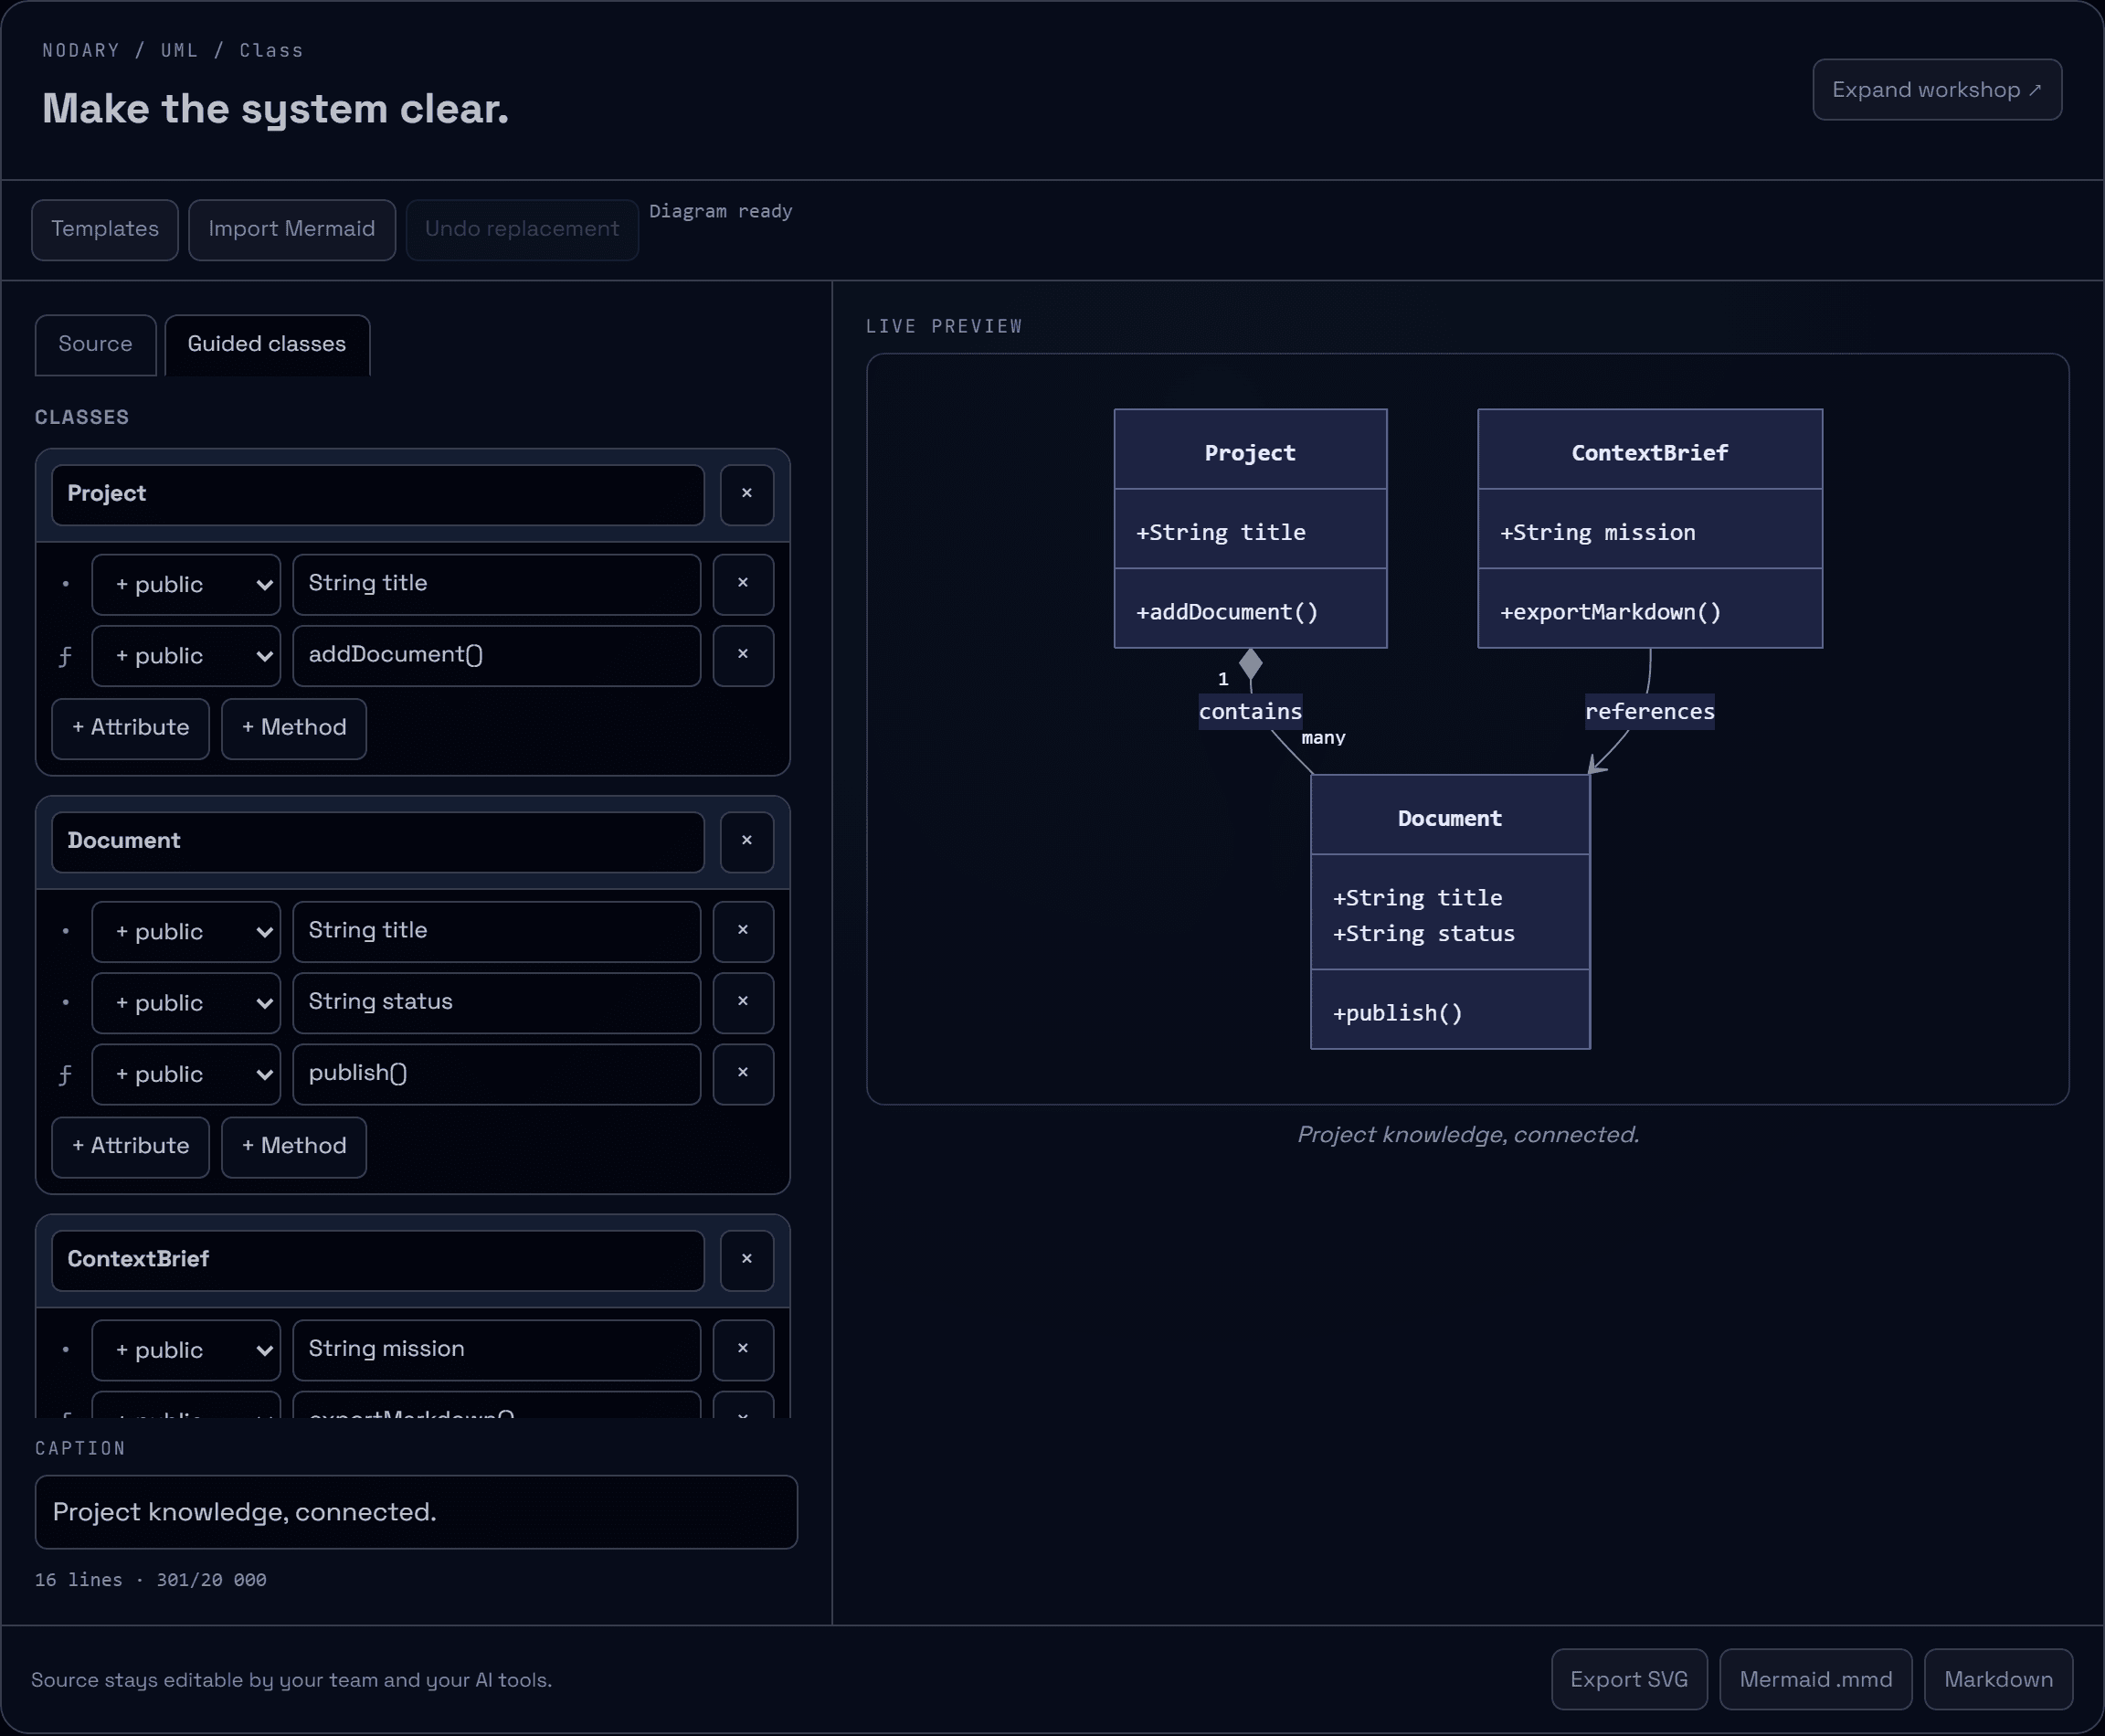Delete the 'String mission' attribute row

743,1349
